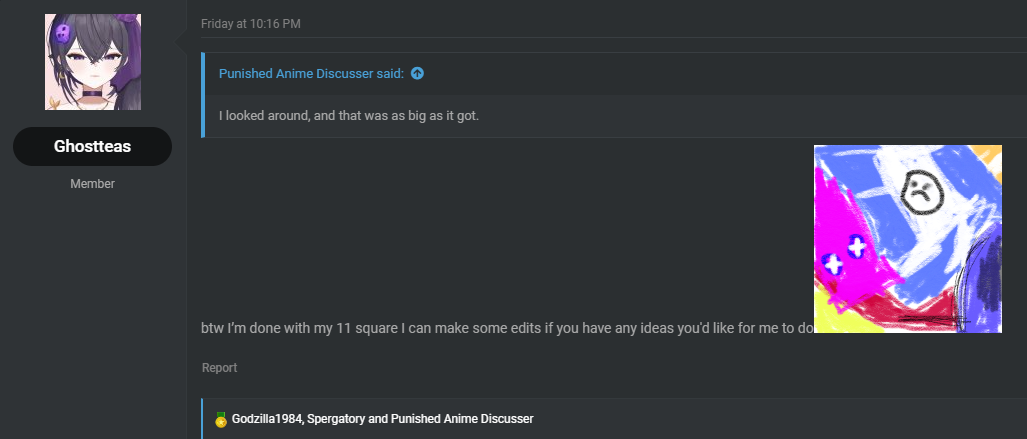Expand the quoted text "I looked around"
The height and width of the screenshot is (439, 1027).
[349, 117]
